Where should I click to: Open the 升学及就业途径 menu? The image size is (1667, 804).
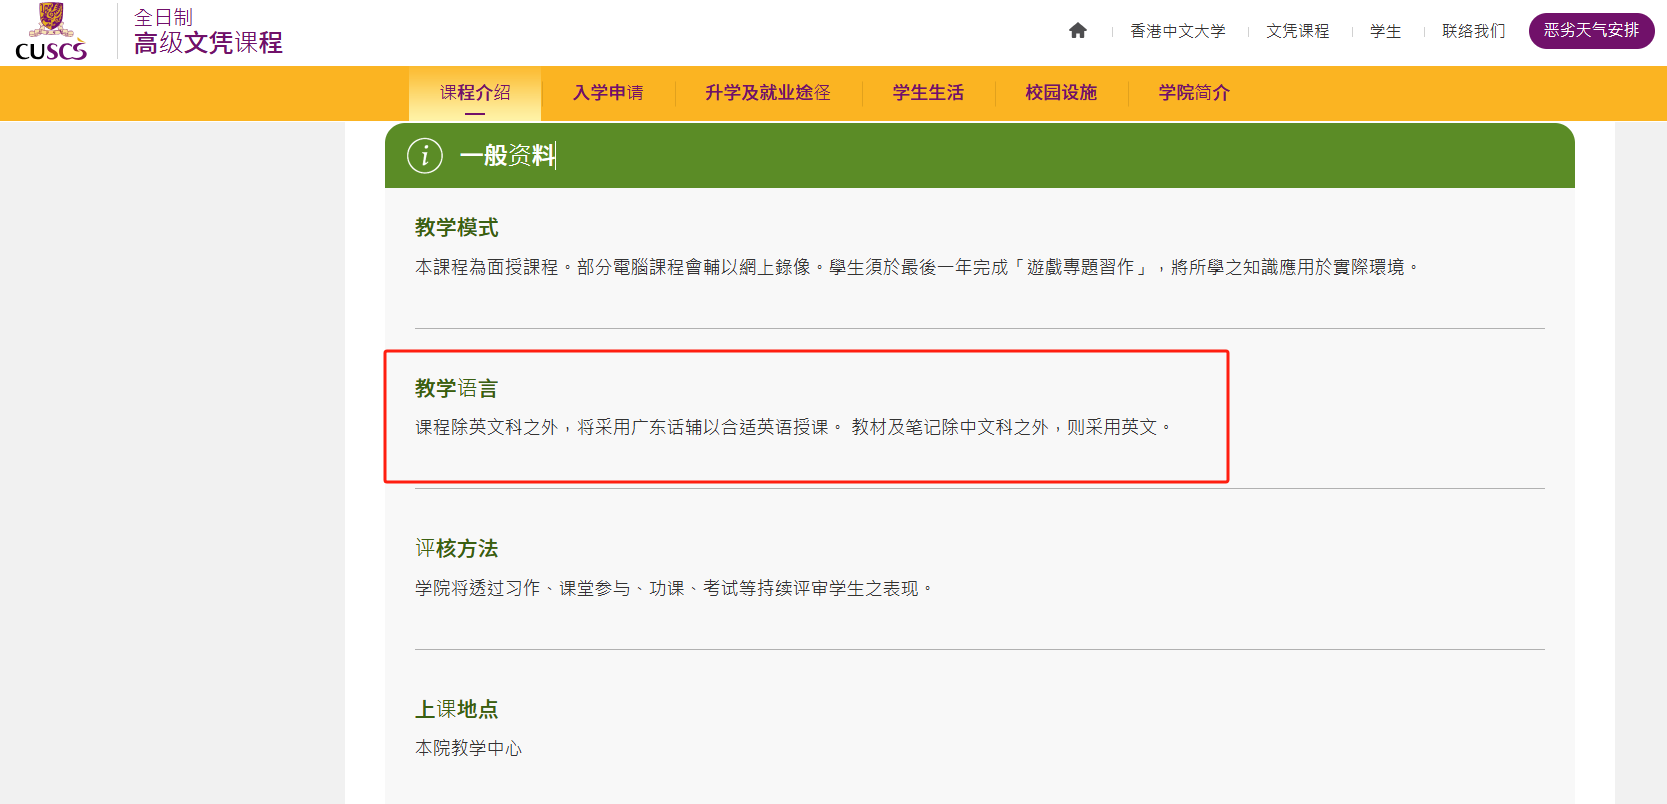(x=768, y=93)
